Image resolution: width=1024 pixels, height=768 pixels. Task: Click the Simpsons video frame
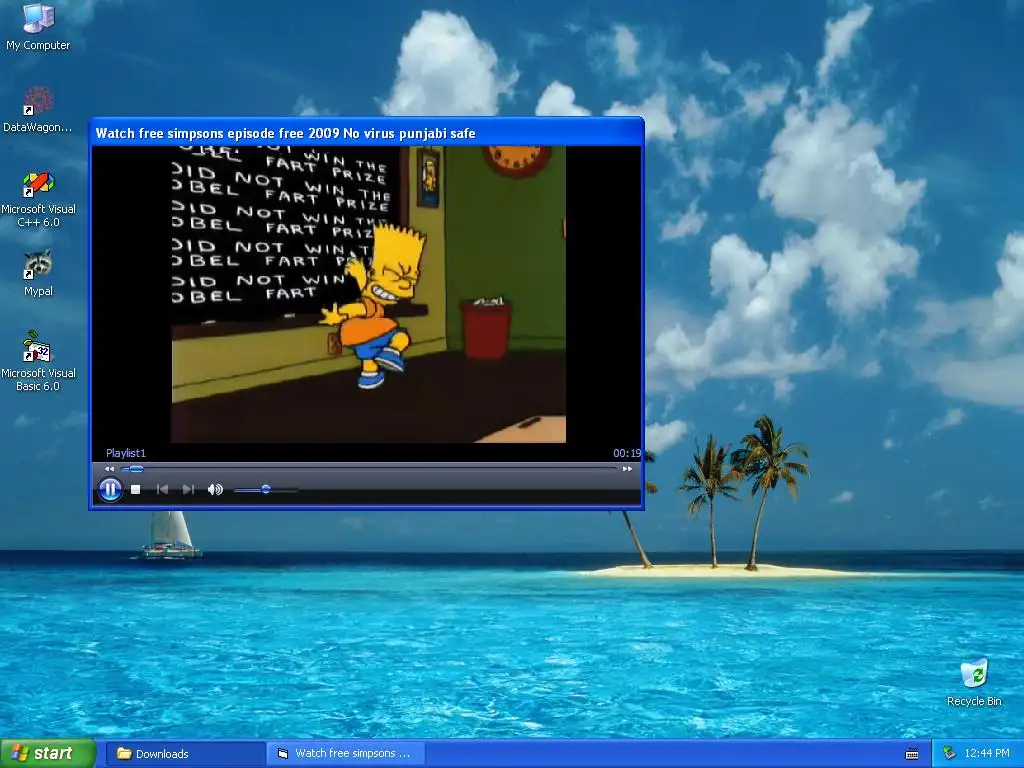(x=368, y=294)
